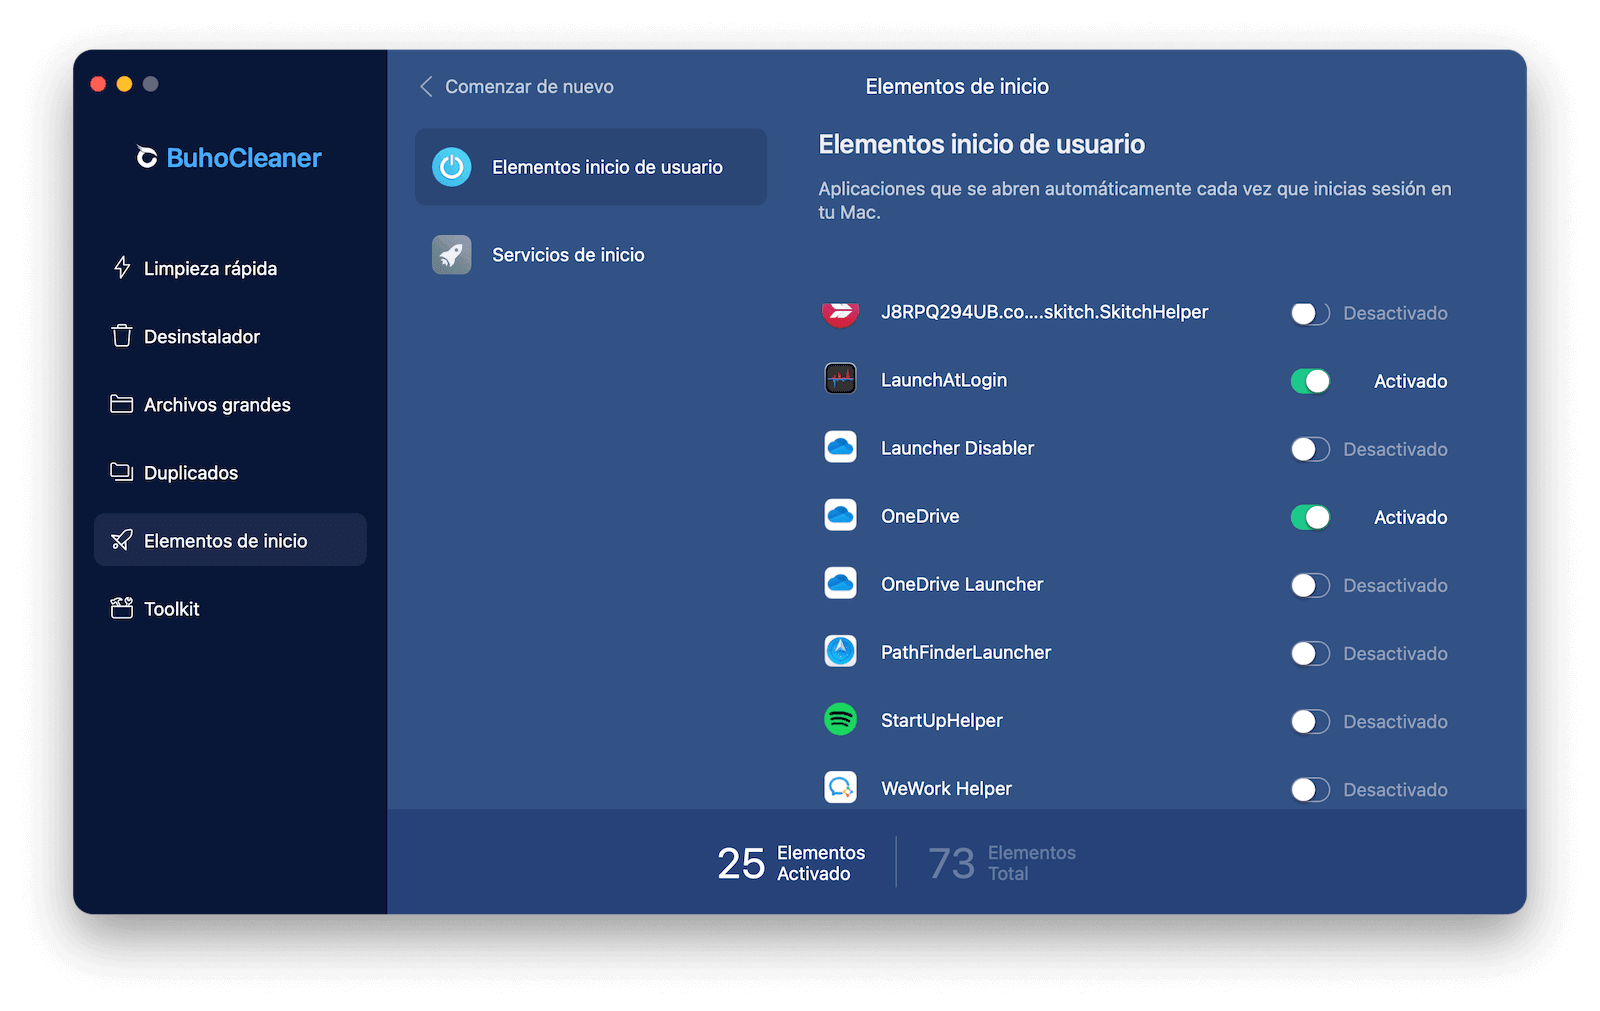
Task: Click the Archivos grandes folder icon
Action: 122,404
